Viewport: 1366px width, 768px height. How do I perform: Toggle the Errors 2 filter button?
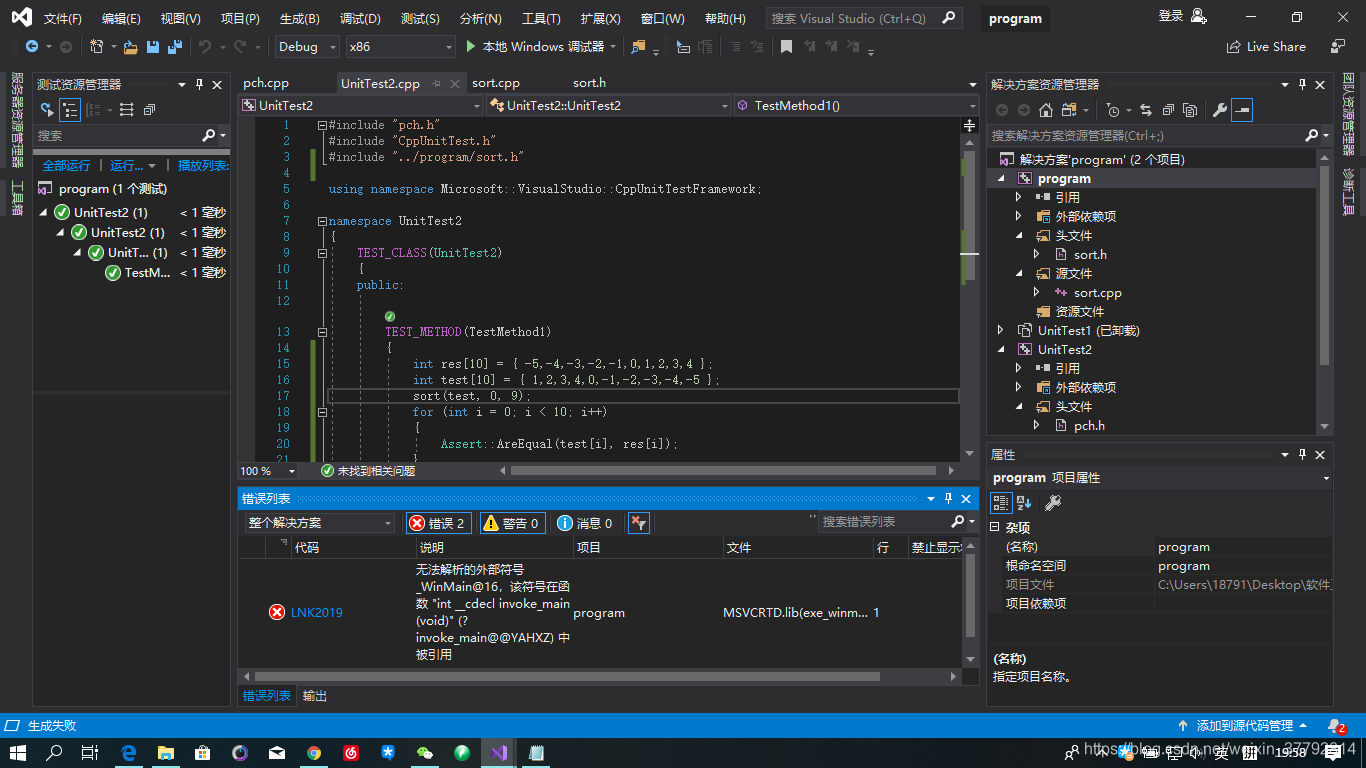pyautogui.click(x=437, y=523)
